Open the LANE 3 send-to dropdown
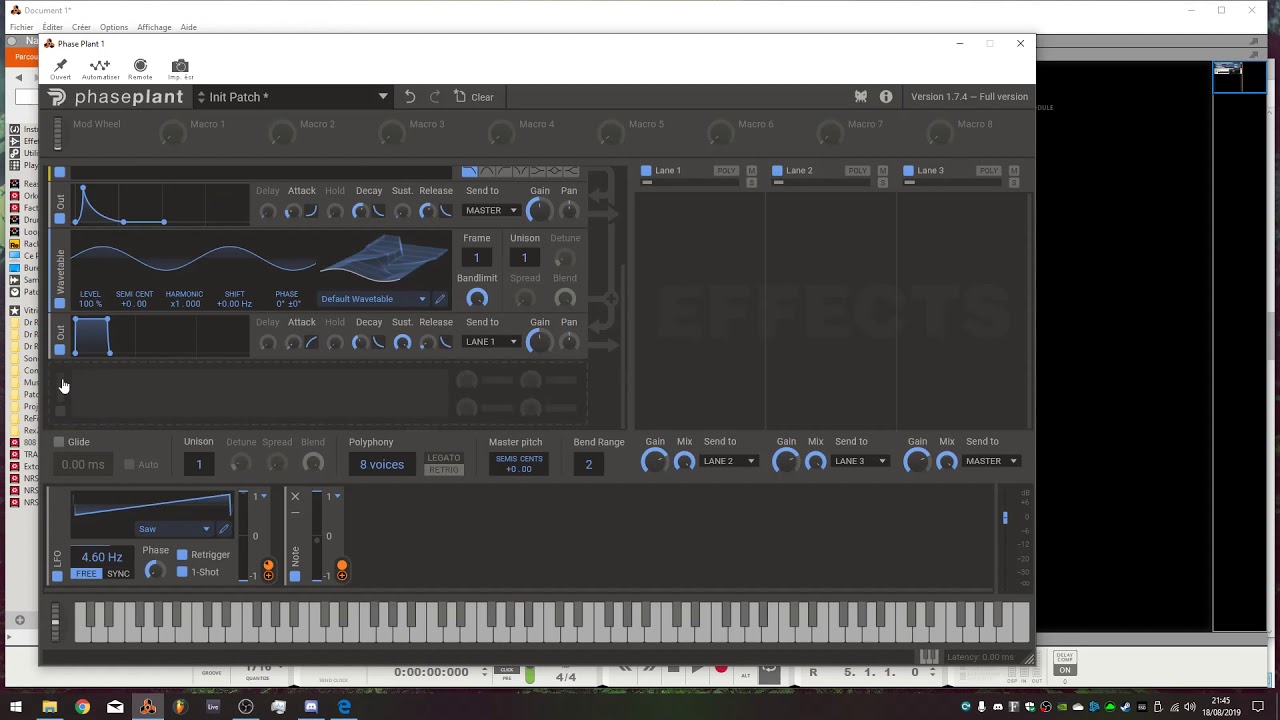The image size is (1280, 720). pos(860,461)
